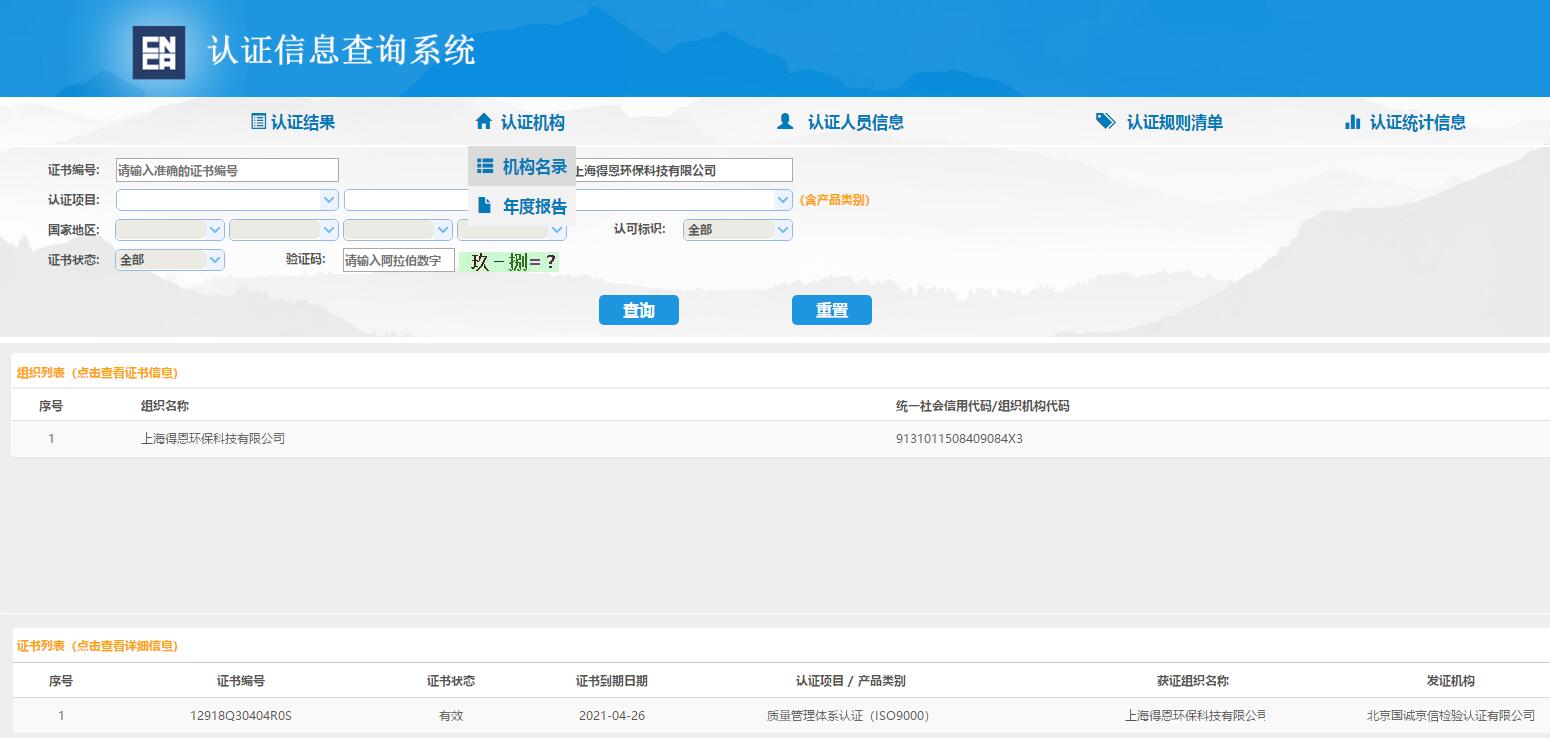This screenshot has width=1550, height=738.
Task: Select 年度报告 from the submenu
Action: [x=534, y=207]
